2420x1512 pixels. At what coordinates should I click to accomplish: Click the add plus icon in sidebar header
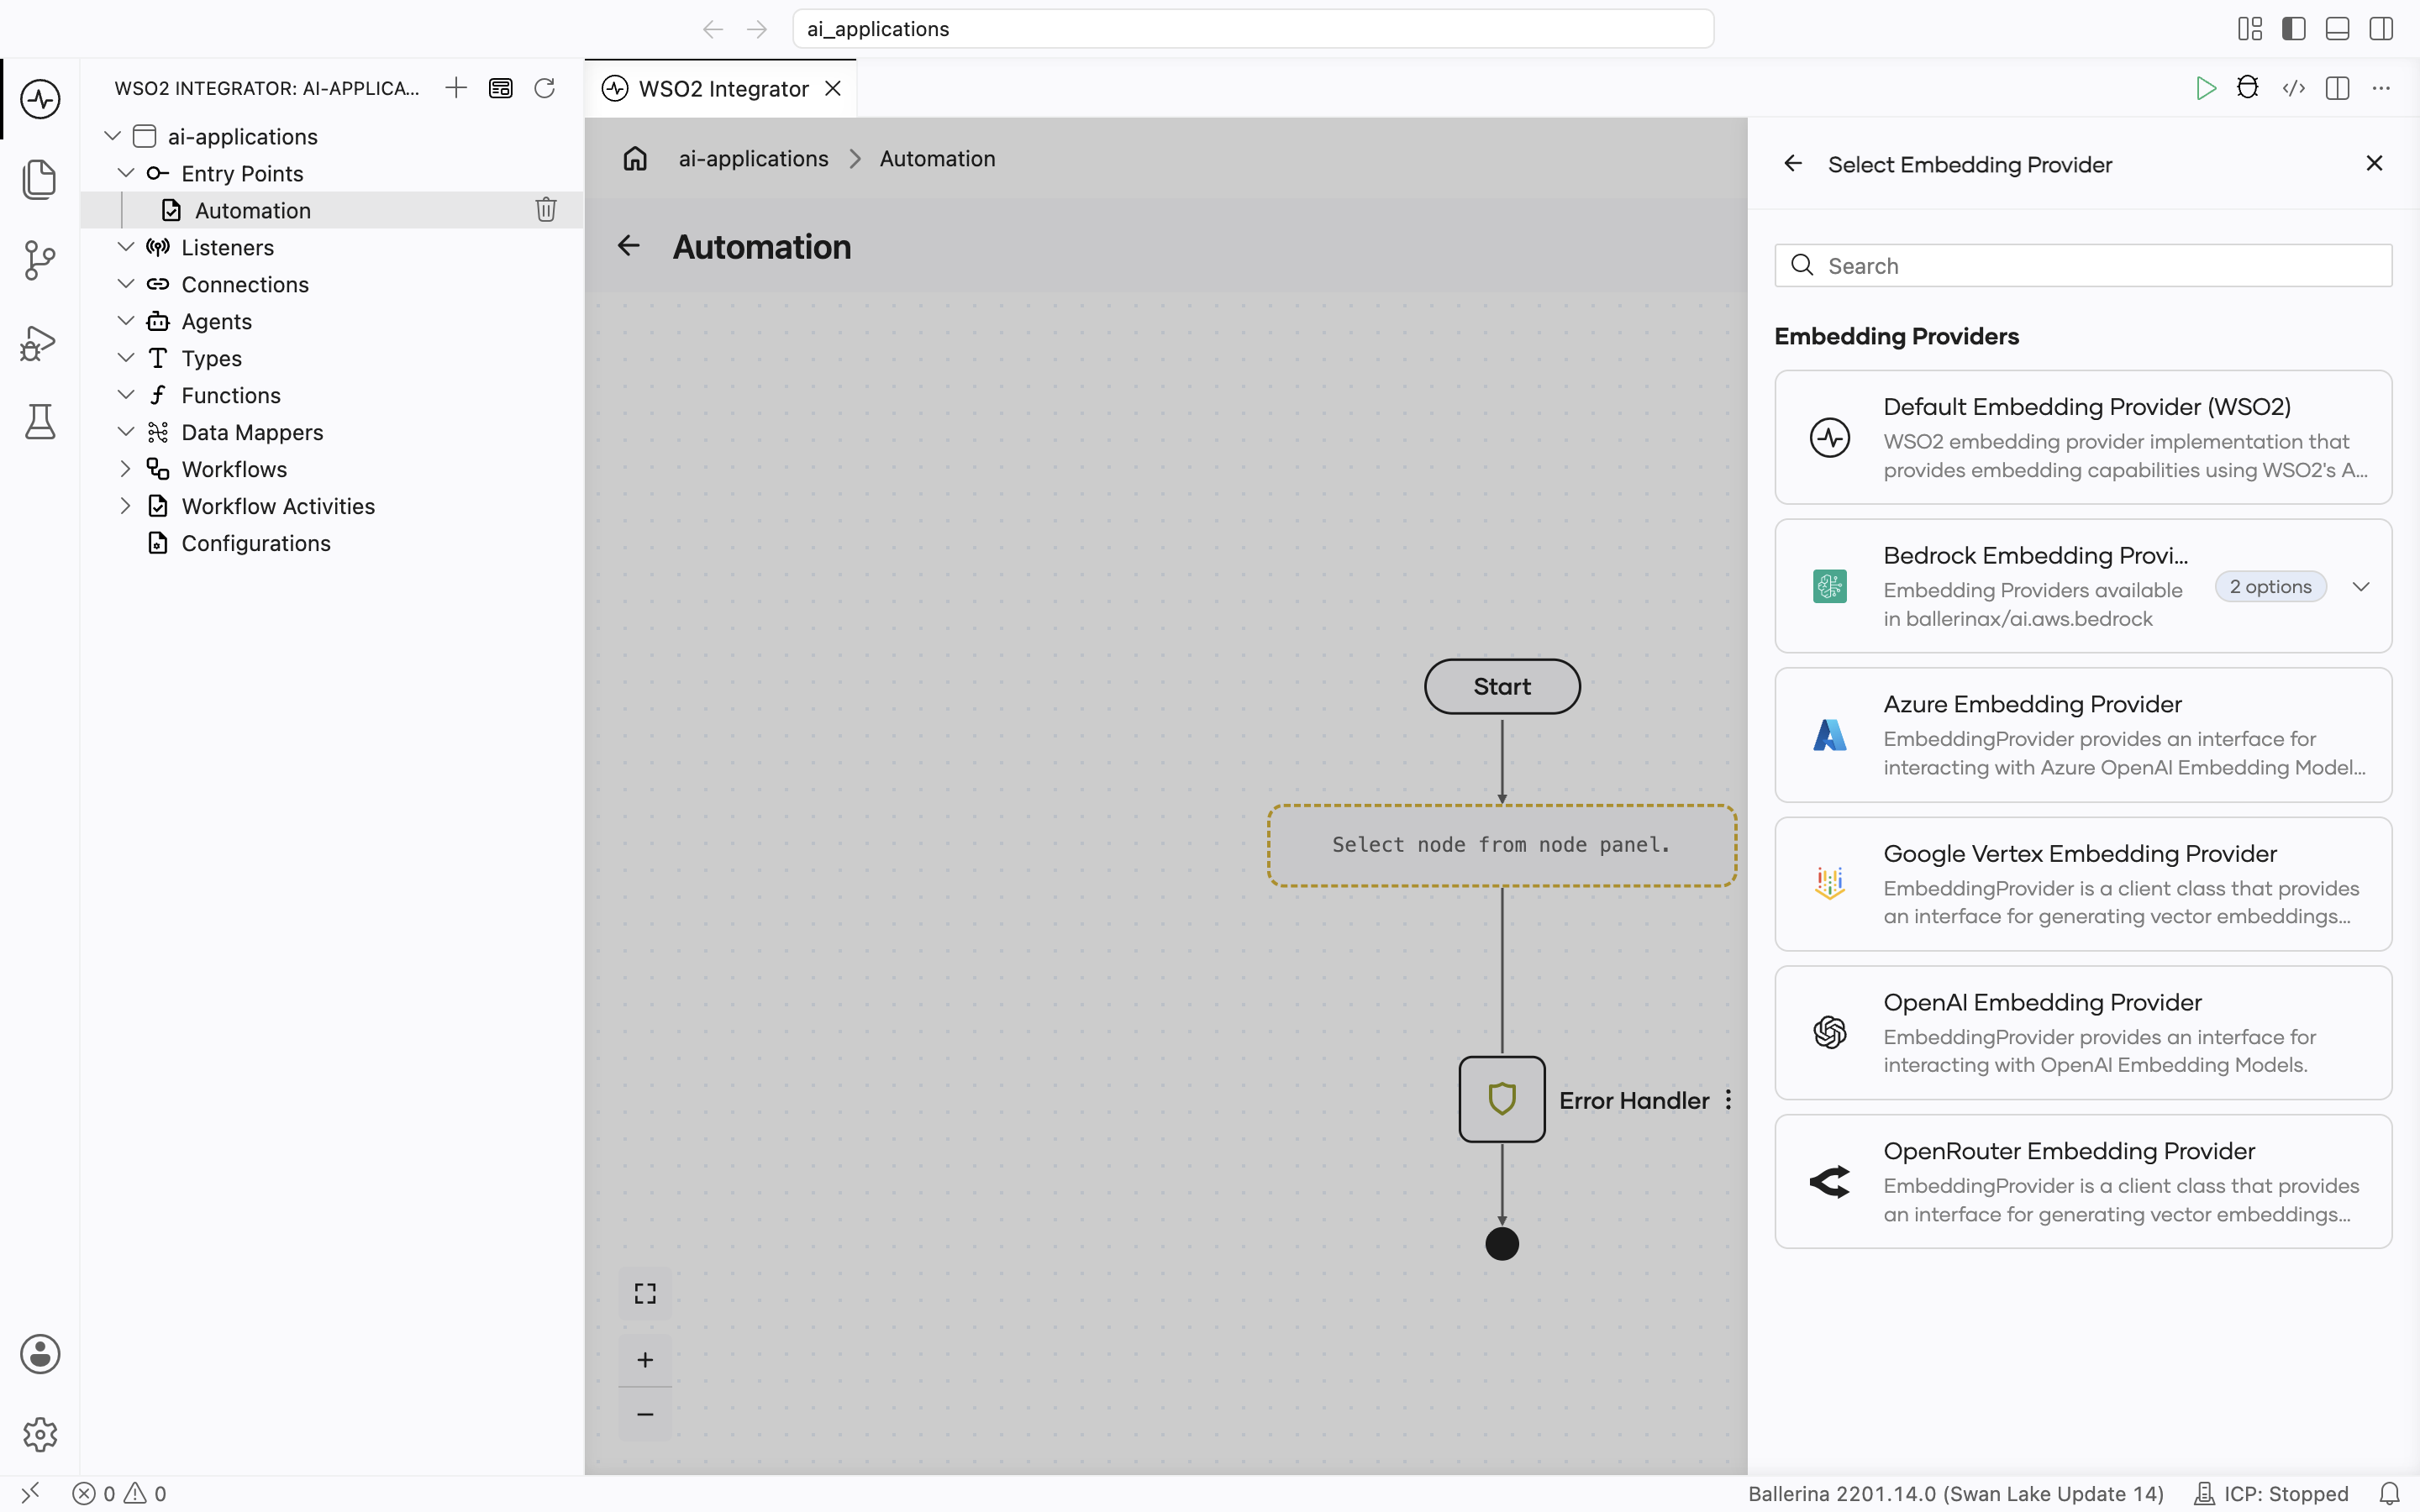point(456,88)
